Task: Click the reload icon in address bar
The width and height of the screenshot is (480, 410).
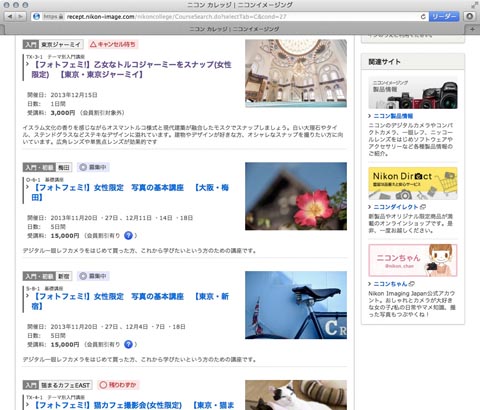Action: point(423,16)
